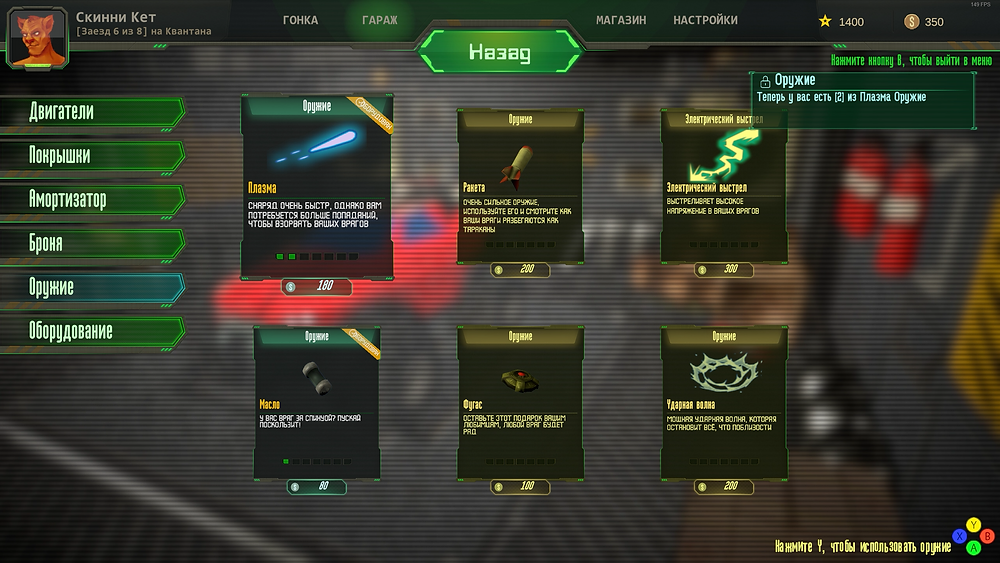The image size is (1000, 563).
Task: Click the green A controller button
Action: coord(973,548)
